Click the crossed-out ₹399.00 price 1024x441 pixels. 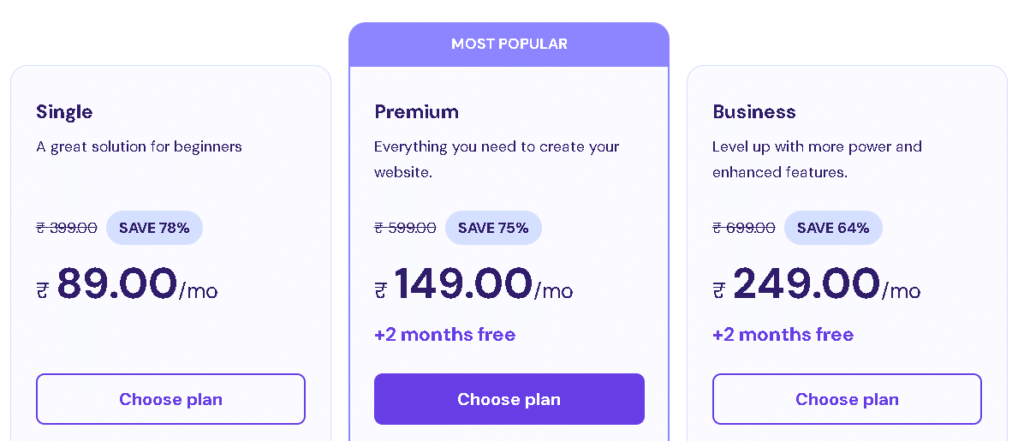coord(67,228)
